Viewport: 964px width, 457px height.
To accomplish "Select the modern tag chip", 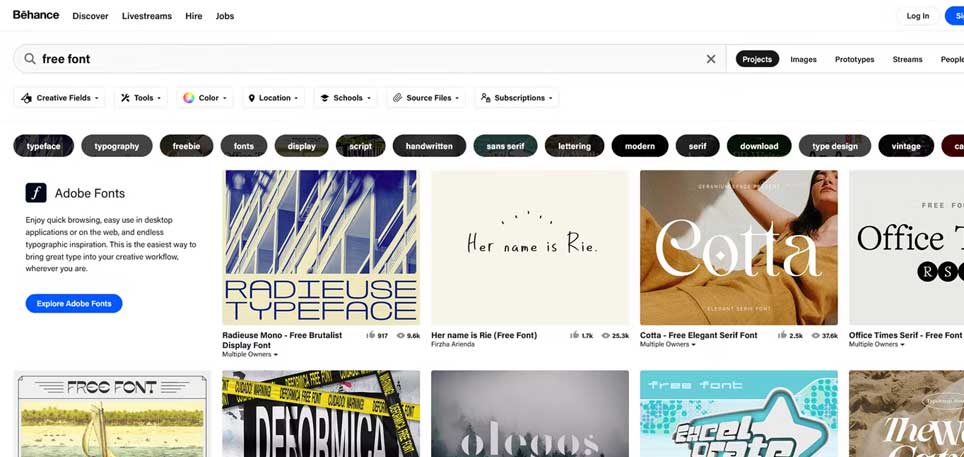I will (x=640, y=146).
